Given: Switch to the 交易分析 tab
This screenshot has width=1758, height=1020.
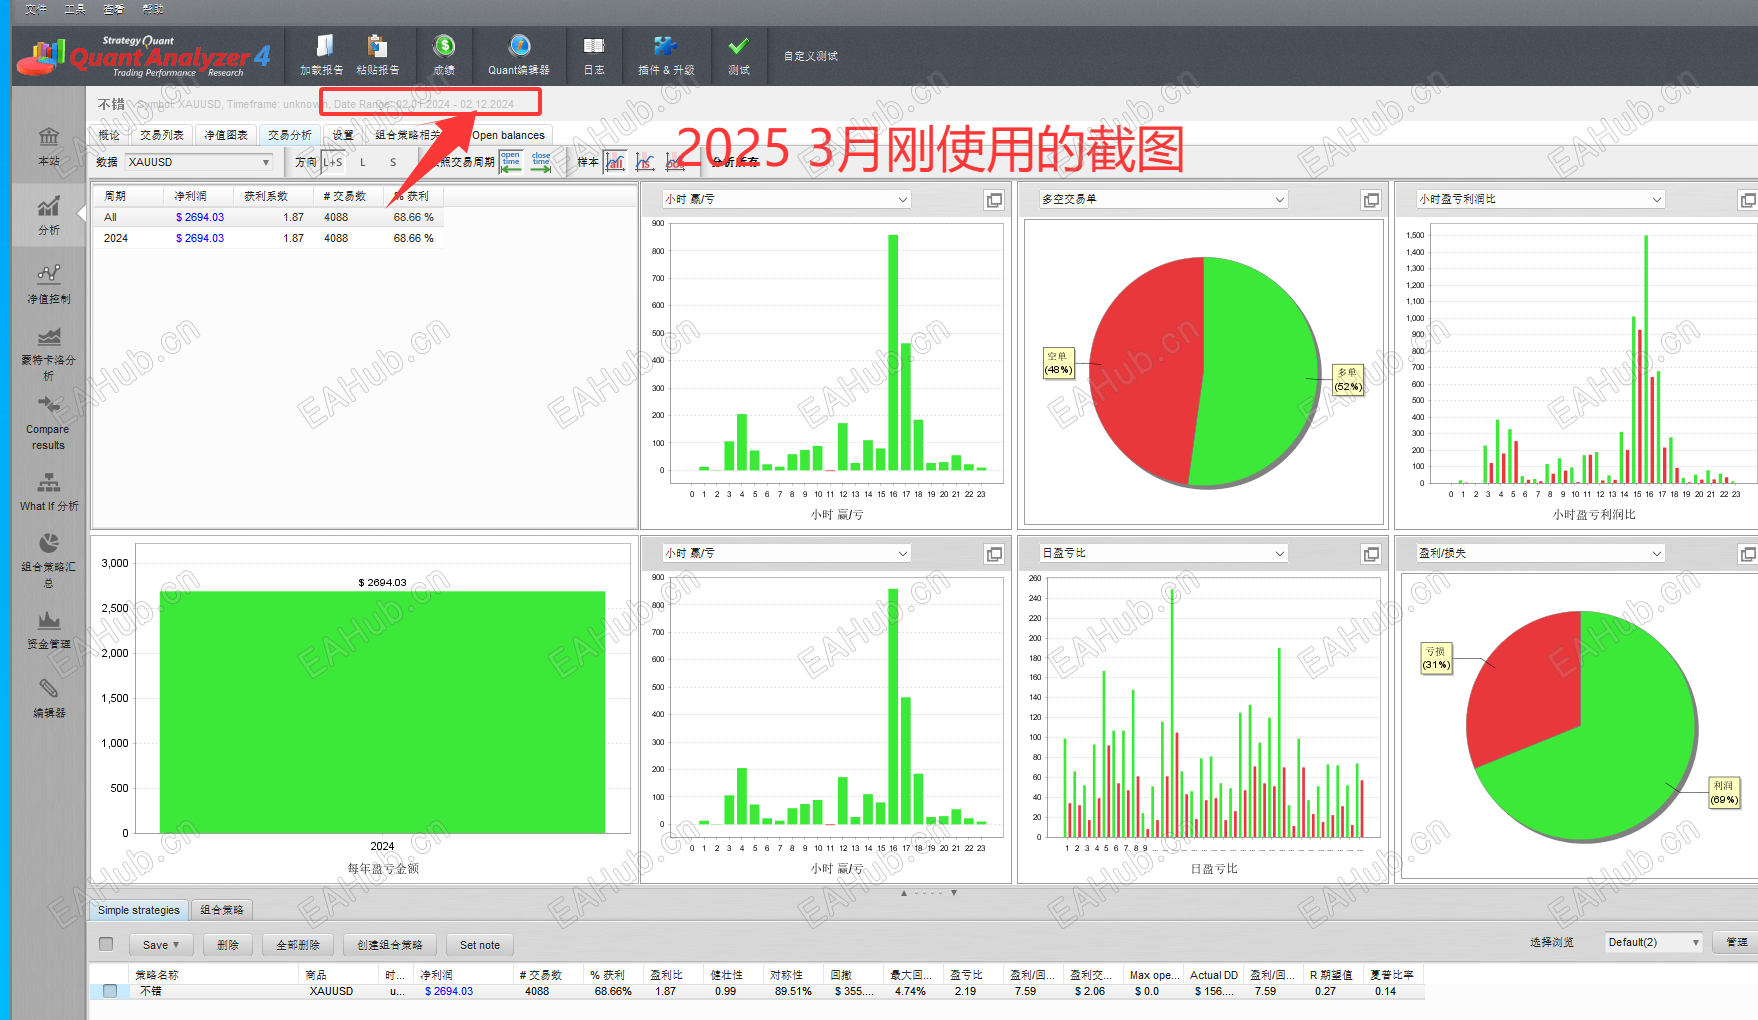Looking at the screenshot, I should (290, 135).
